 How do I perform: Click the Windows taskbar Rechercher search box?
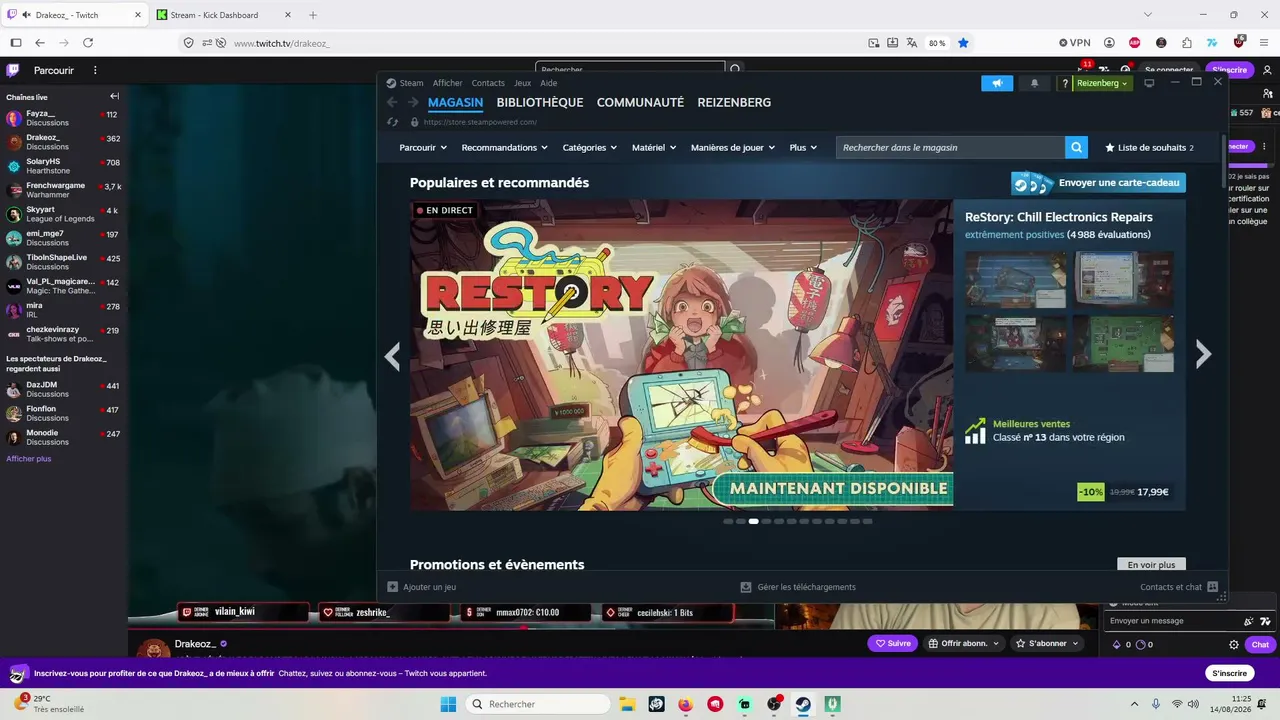pos(538,704)
